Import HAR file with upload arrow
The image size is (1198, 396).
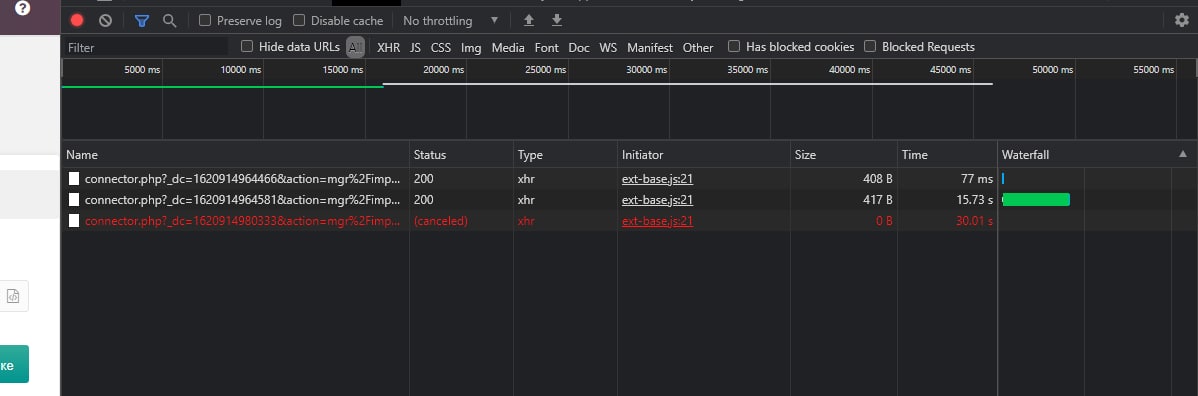(x=529, y=20)
